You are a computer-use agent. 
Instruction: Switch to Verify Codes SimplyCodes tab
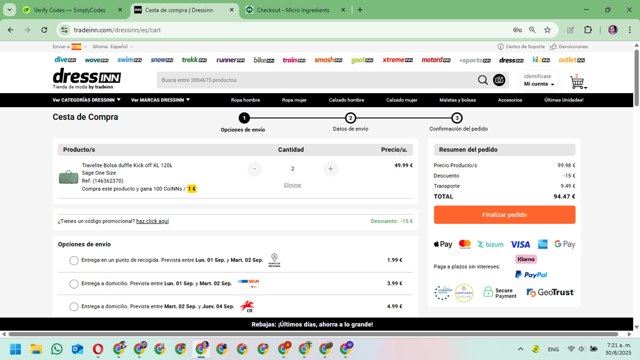pos(69,10)
